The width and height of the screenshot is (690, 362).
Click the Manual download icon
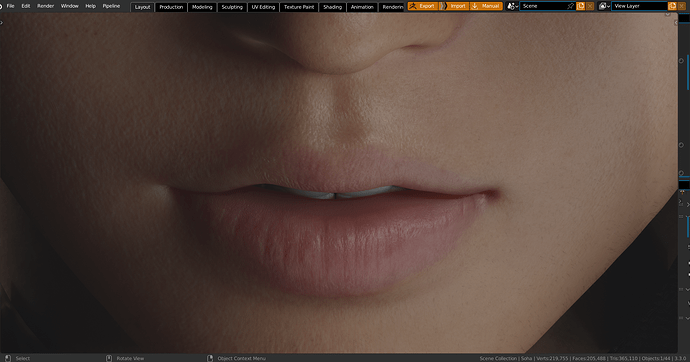tap(475, 6)
